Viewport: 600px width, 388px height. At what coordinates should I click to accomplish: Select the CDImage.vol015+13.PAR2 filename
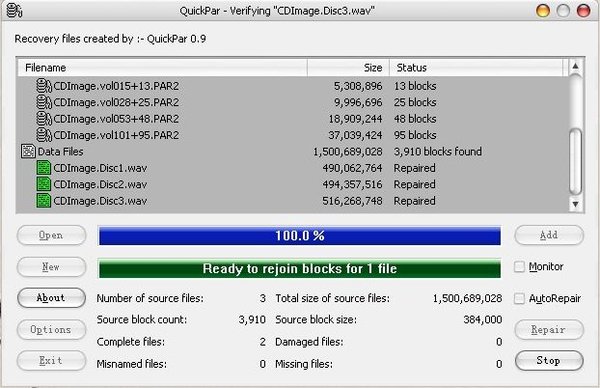[x=116, y=86]
